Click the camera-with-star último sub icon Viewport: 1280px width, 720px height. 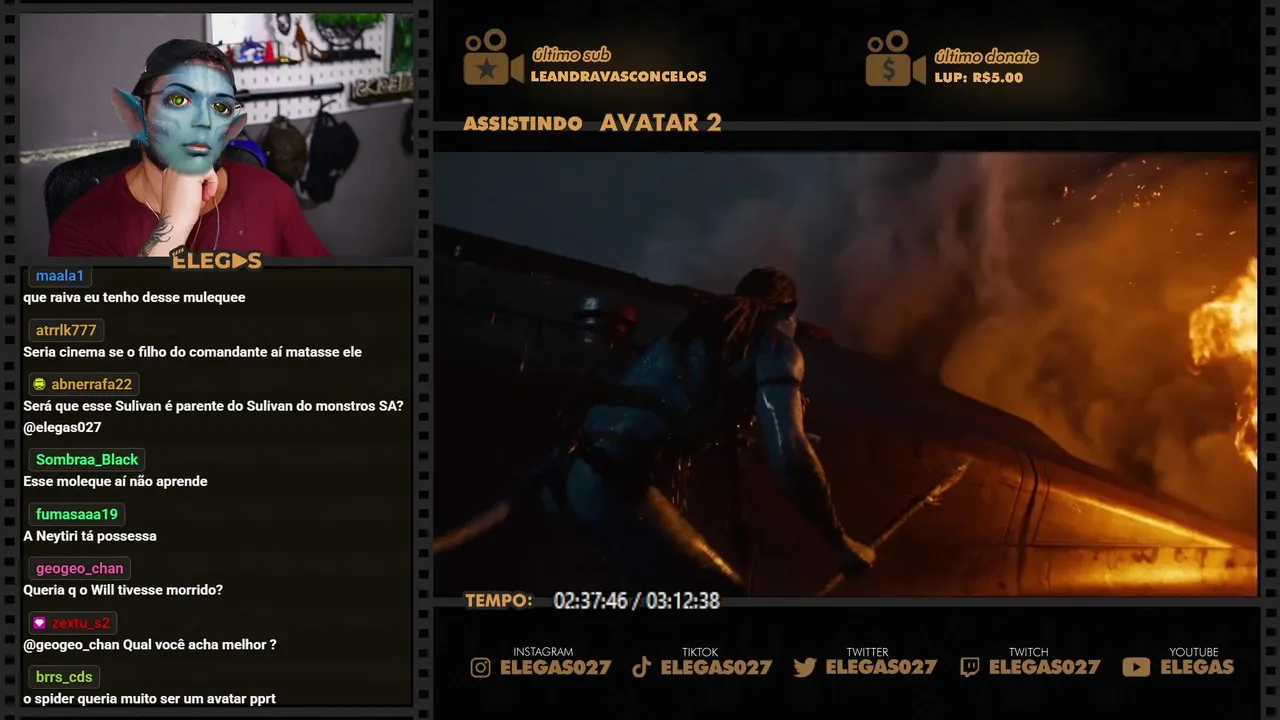(x=493, y=57)
